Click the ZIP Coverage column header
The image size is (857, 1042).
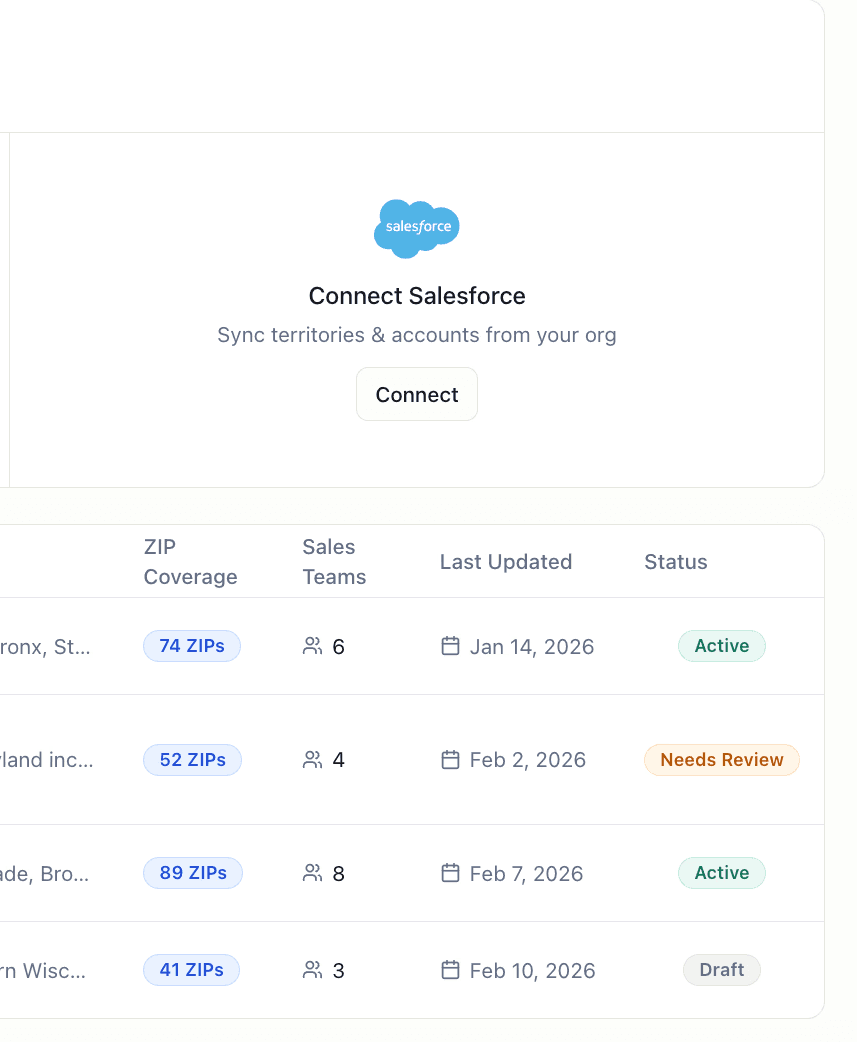(190, 562)
